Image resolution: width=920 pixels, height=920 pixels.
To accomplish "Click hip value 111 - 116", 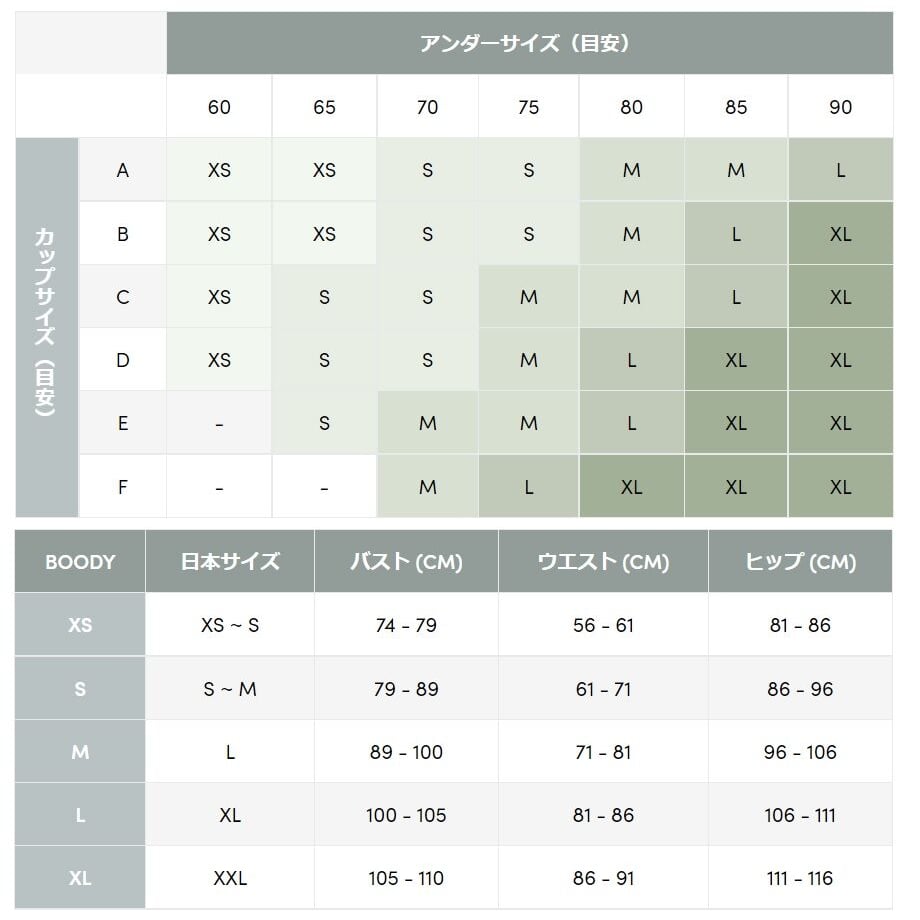I will (x=800, y=878).
